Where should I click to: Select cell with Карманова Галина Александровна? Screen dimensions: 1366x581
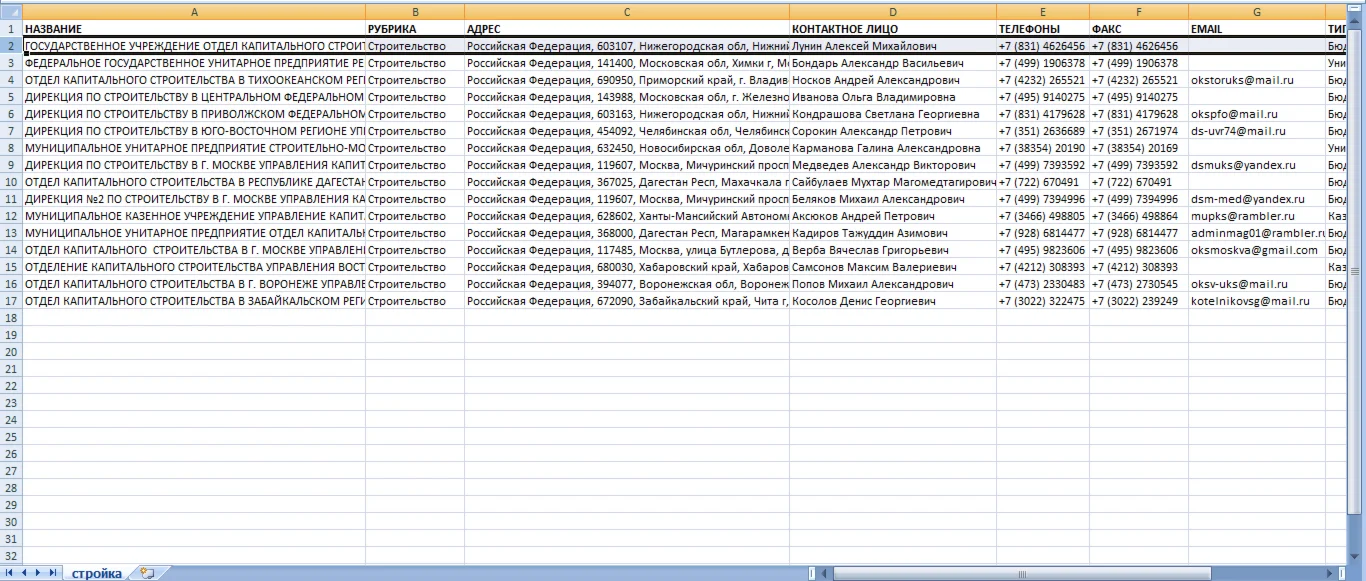[x=893, y=148]
